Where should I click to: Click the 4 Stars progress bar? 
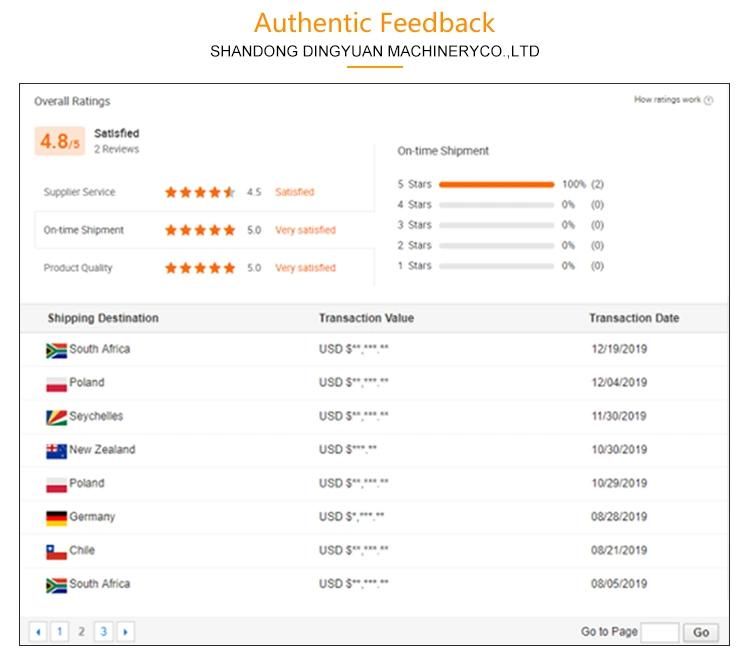496,205
